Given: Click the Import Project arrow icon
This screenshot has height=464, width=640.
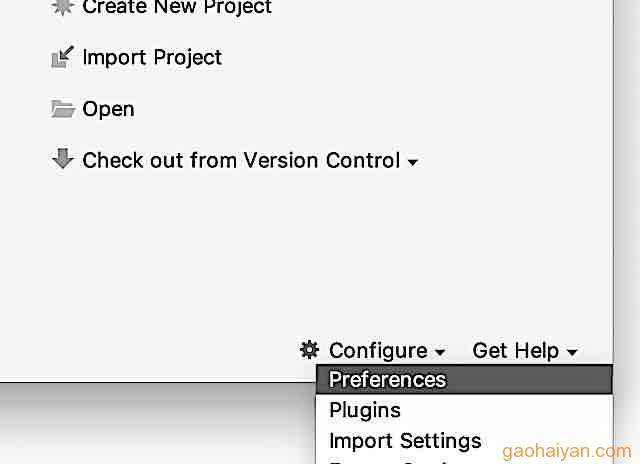Looking at the screenshot, I should pos(62,57).
